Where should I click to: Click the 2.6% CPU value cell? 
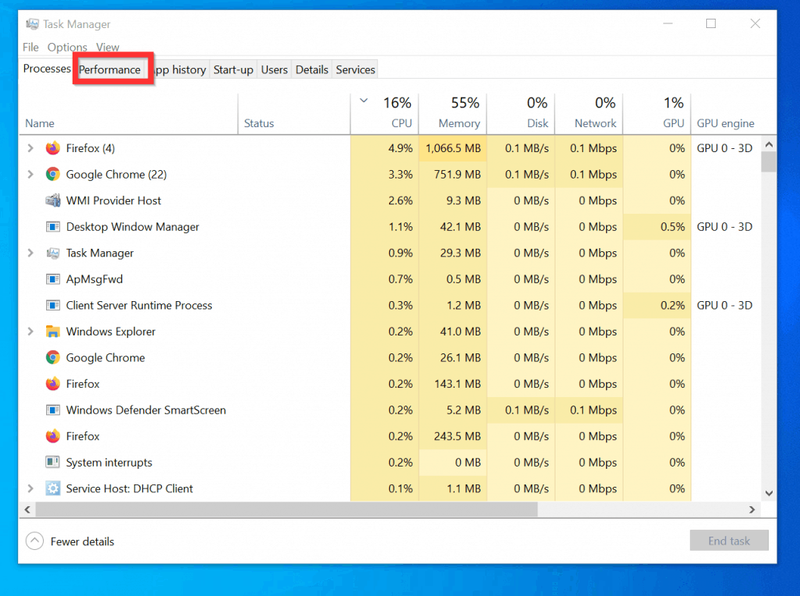(385, 201)
